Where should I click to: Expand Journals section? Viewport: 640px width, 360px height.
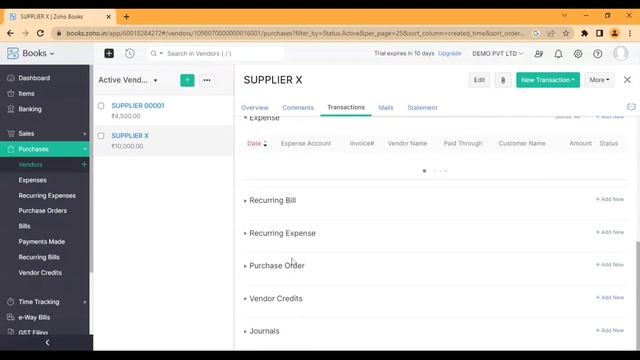coord(262,331)
